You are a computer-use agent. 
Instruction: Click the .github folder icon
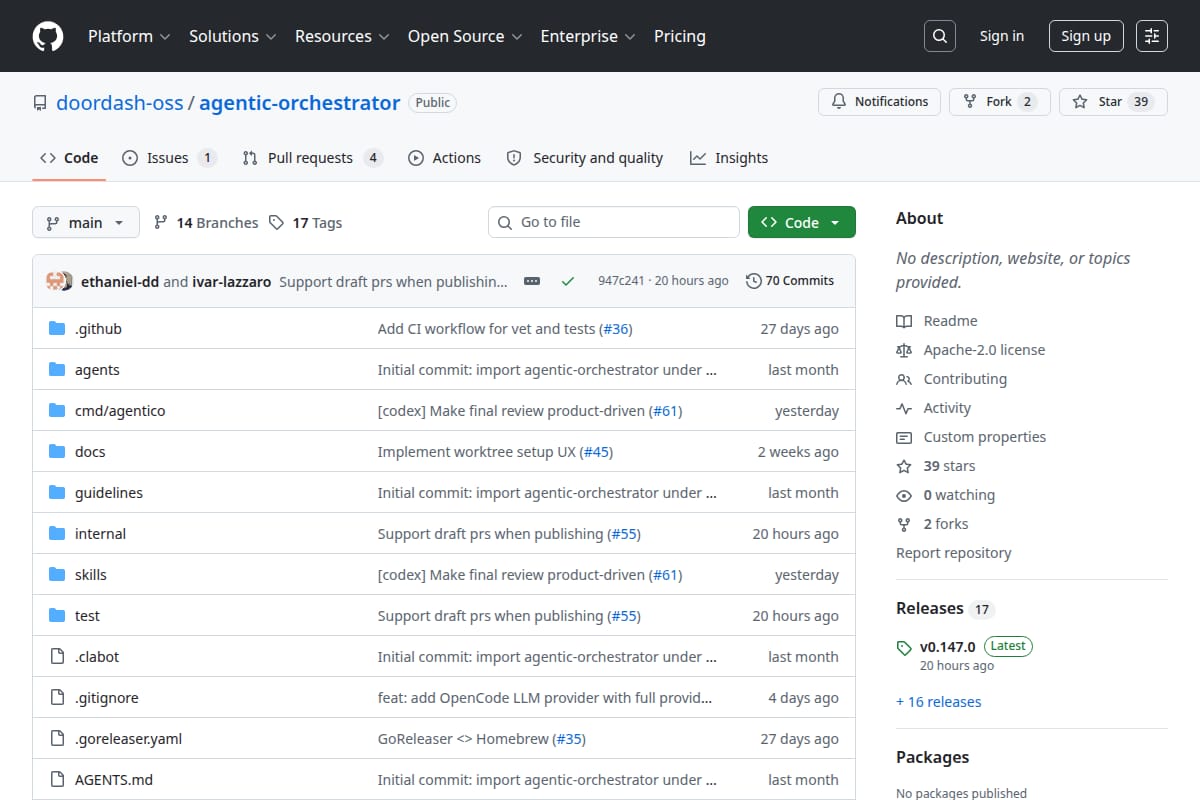57,329
